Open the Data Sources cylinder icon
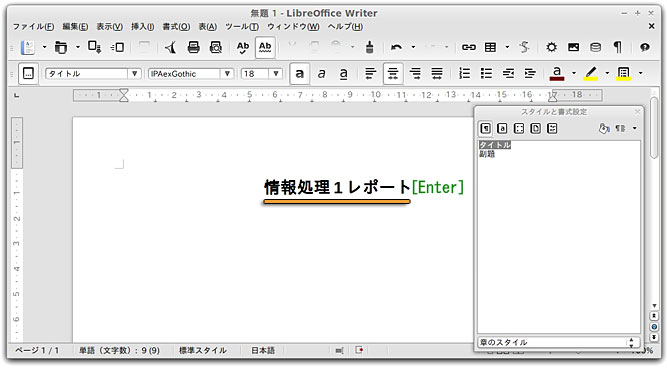This screenshot has height=368, width=667. (x=596, y=47)
